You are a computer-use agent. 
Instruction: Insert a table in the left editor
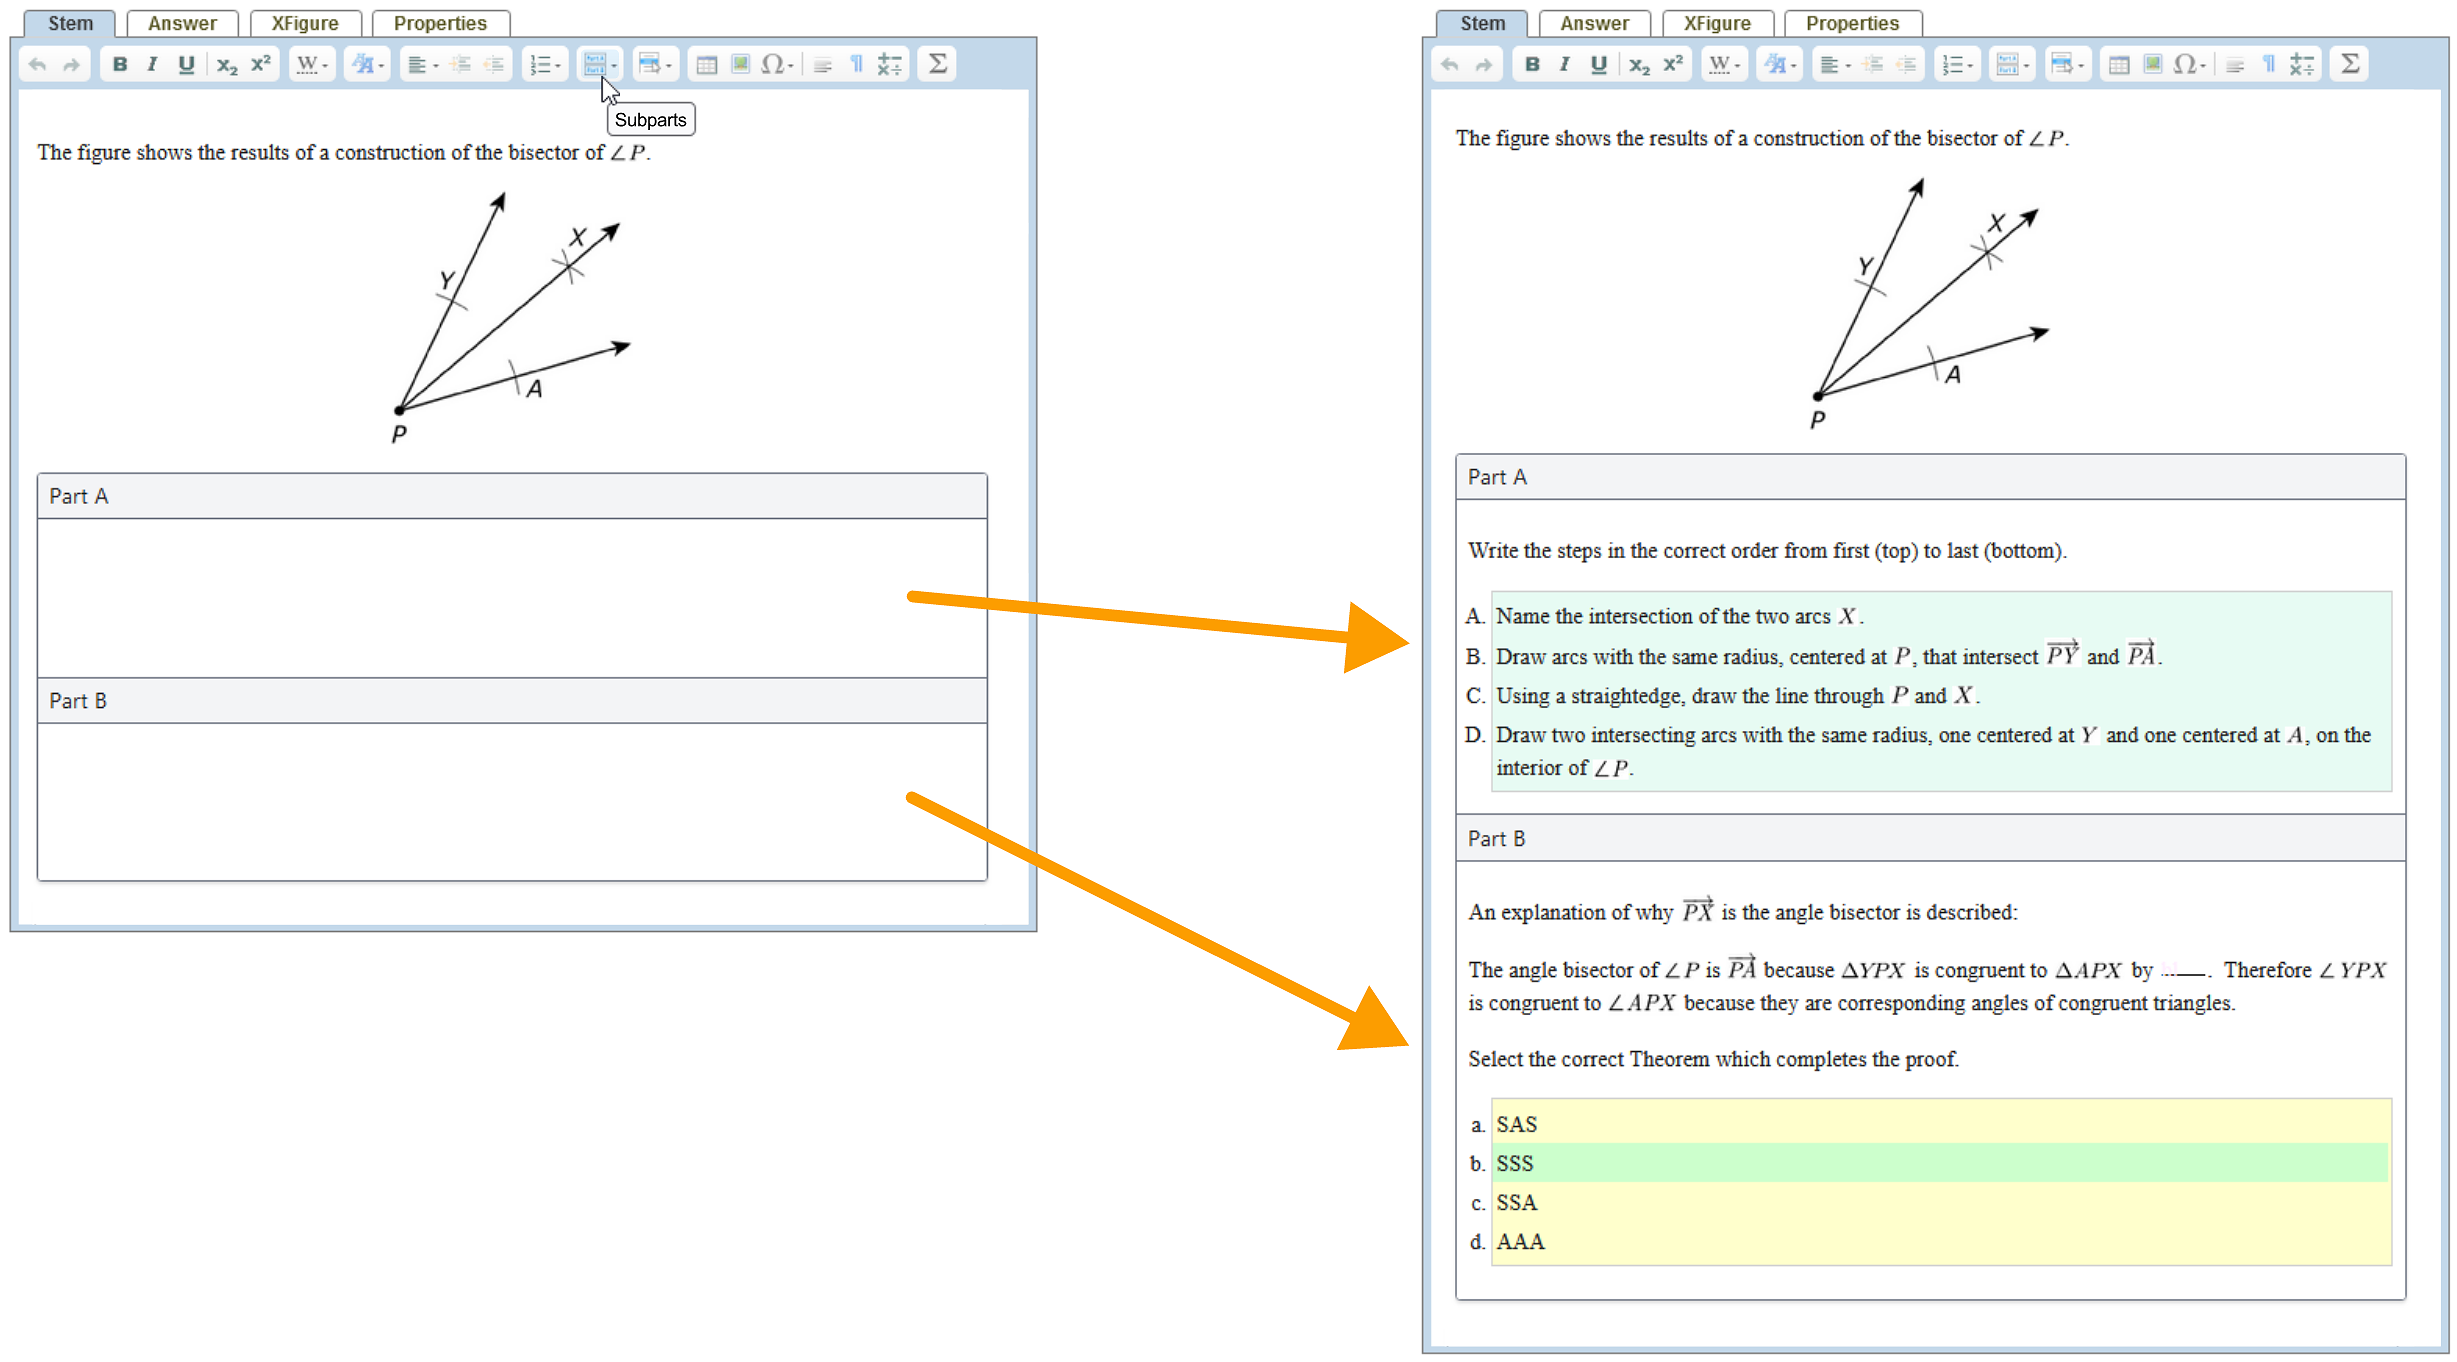pyautogui.click(x=706, y=65)
